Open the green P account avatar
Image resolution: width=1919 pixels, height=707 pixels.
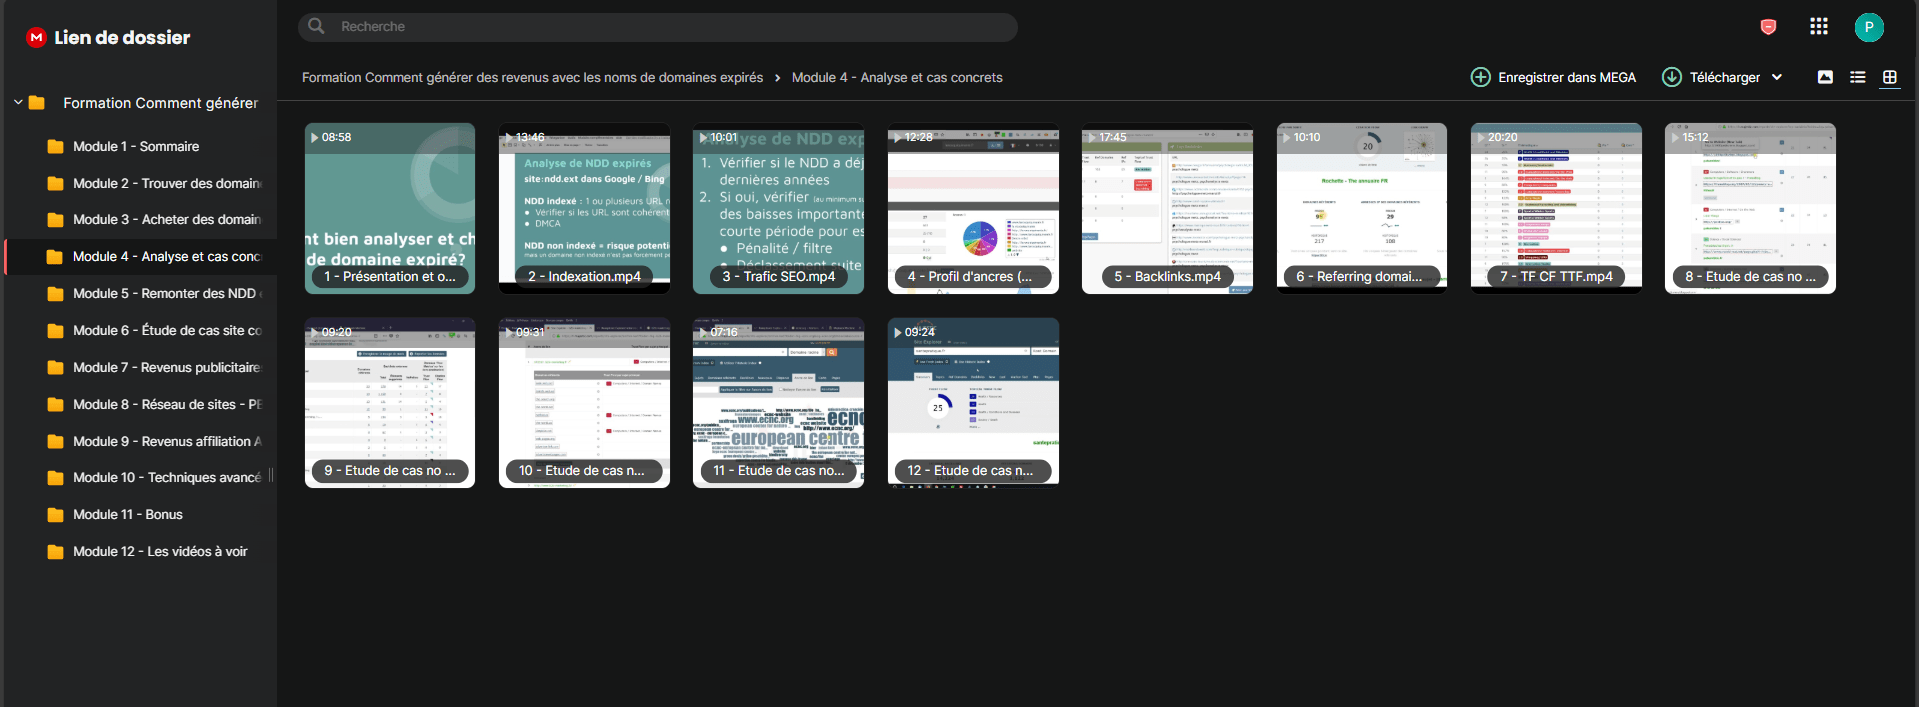(x=1869, y=27)
